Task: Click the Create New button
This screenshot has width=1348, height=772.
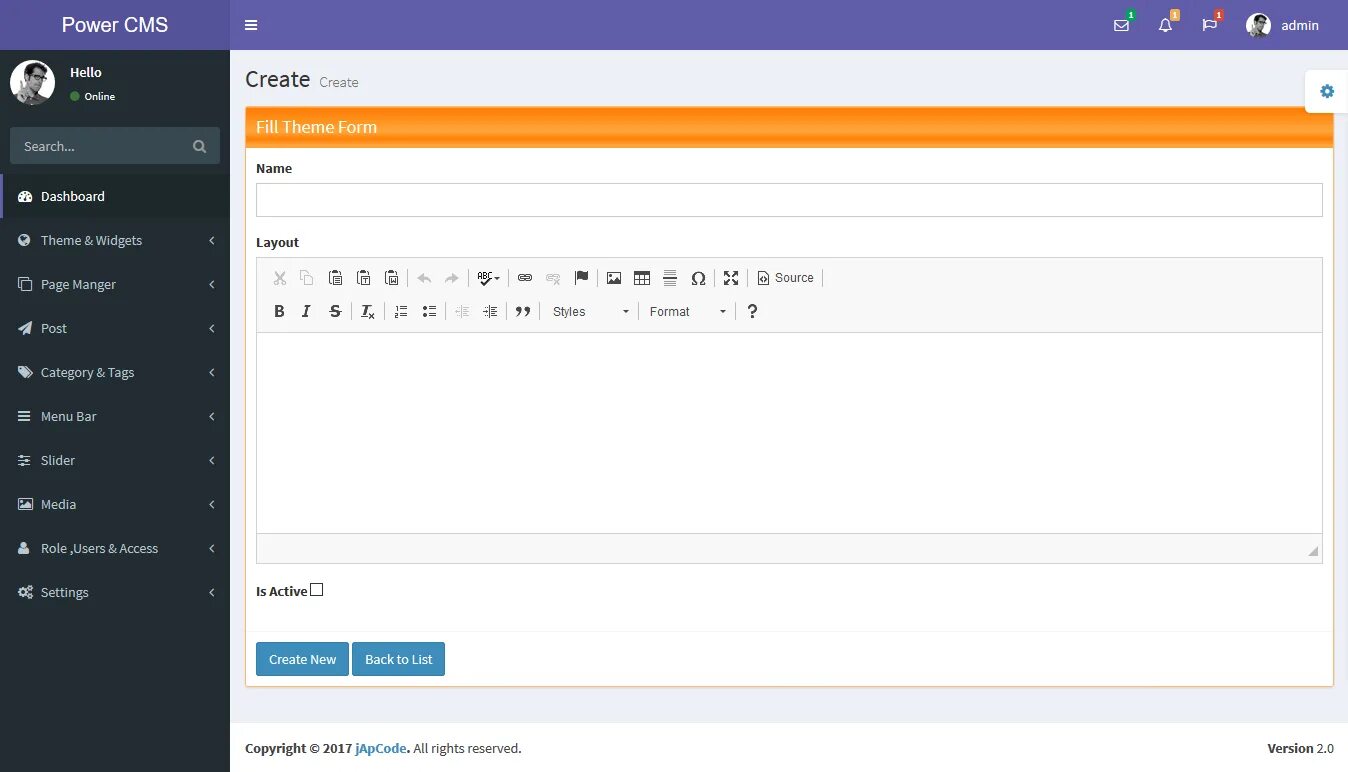Action: [x=302, y=659]
